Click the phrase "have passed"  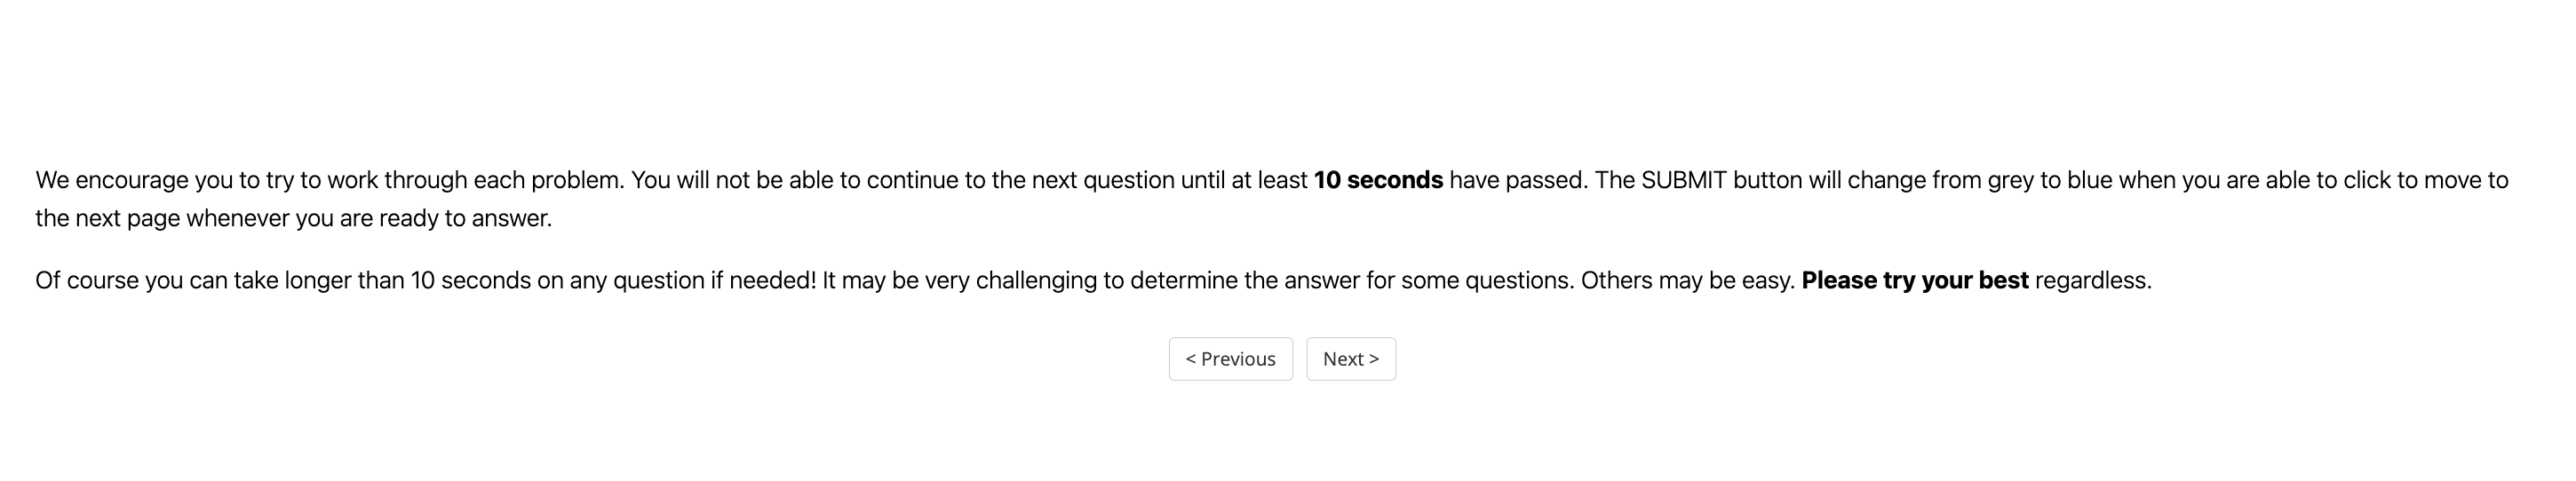point(1515,180)
